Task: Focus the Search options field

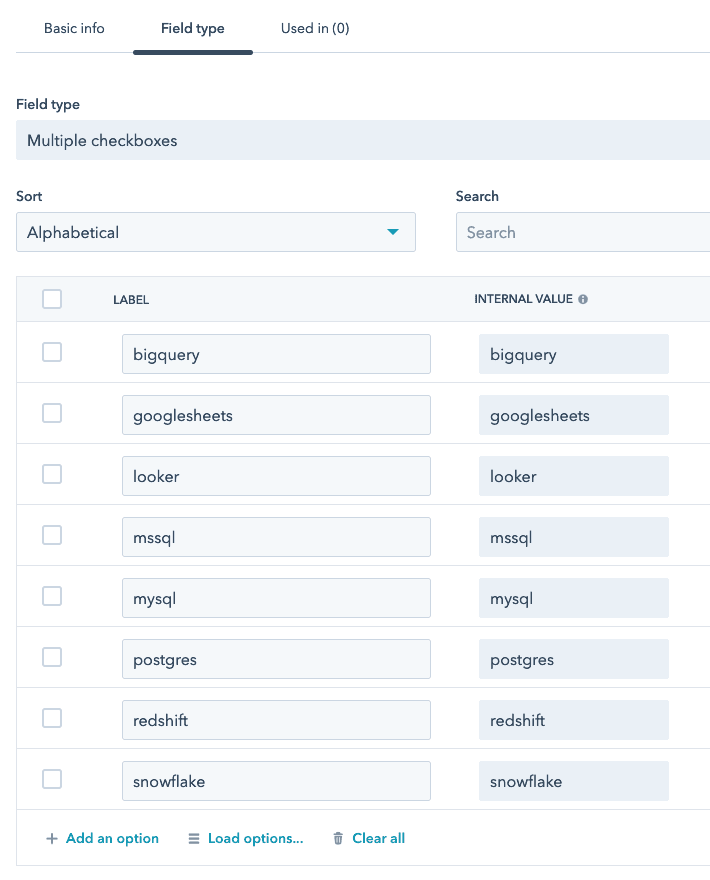Action: [x=582, y=233]
